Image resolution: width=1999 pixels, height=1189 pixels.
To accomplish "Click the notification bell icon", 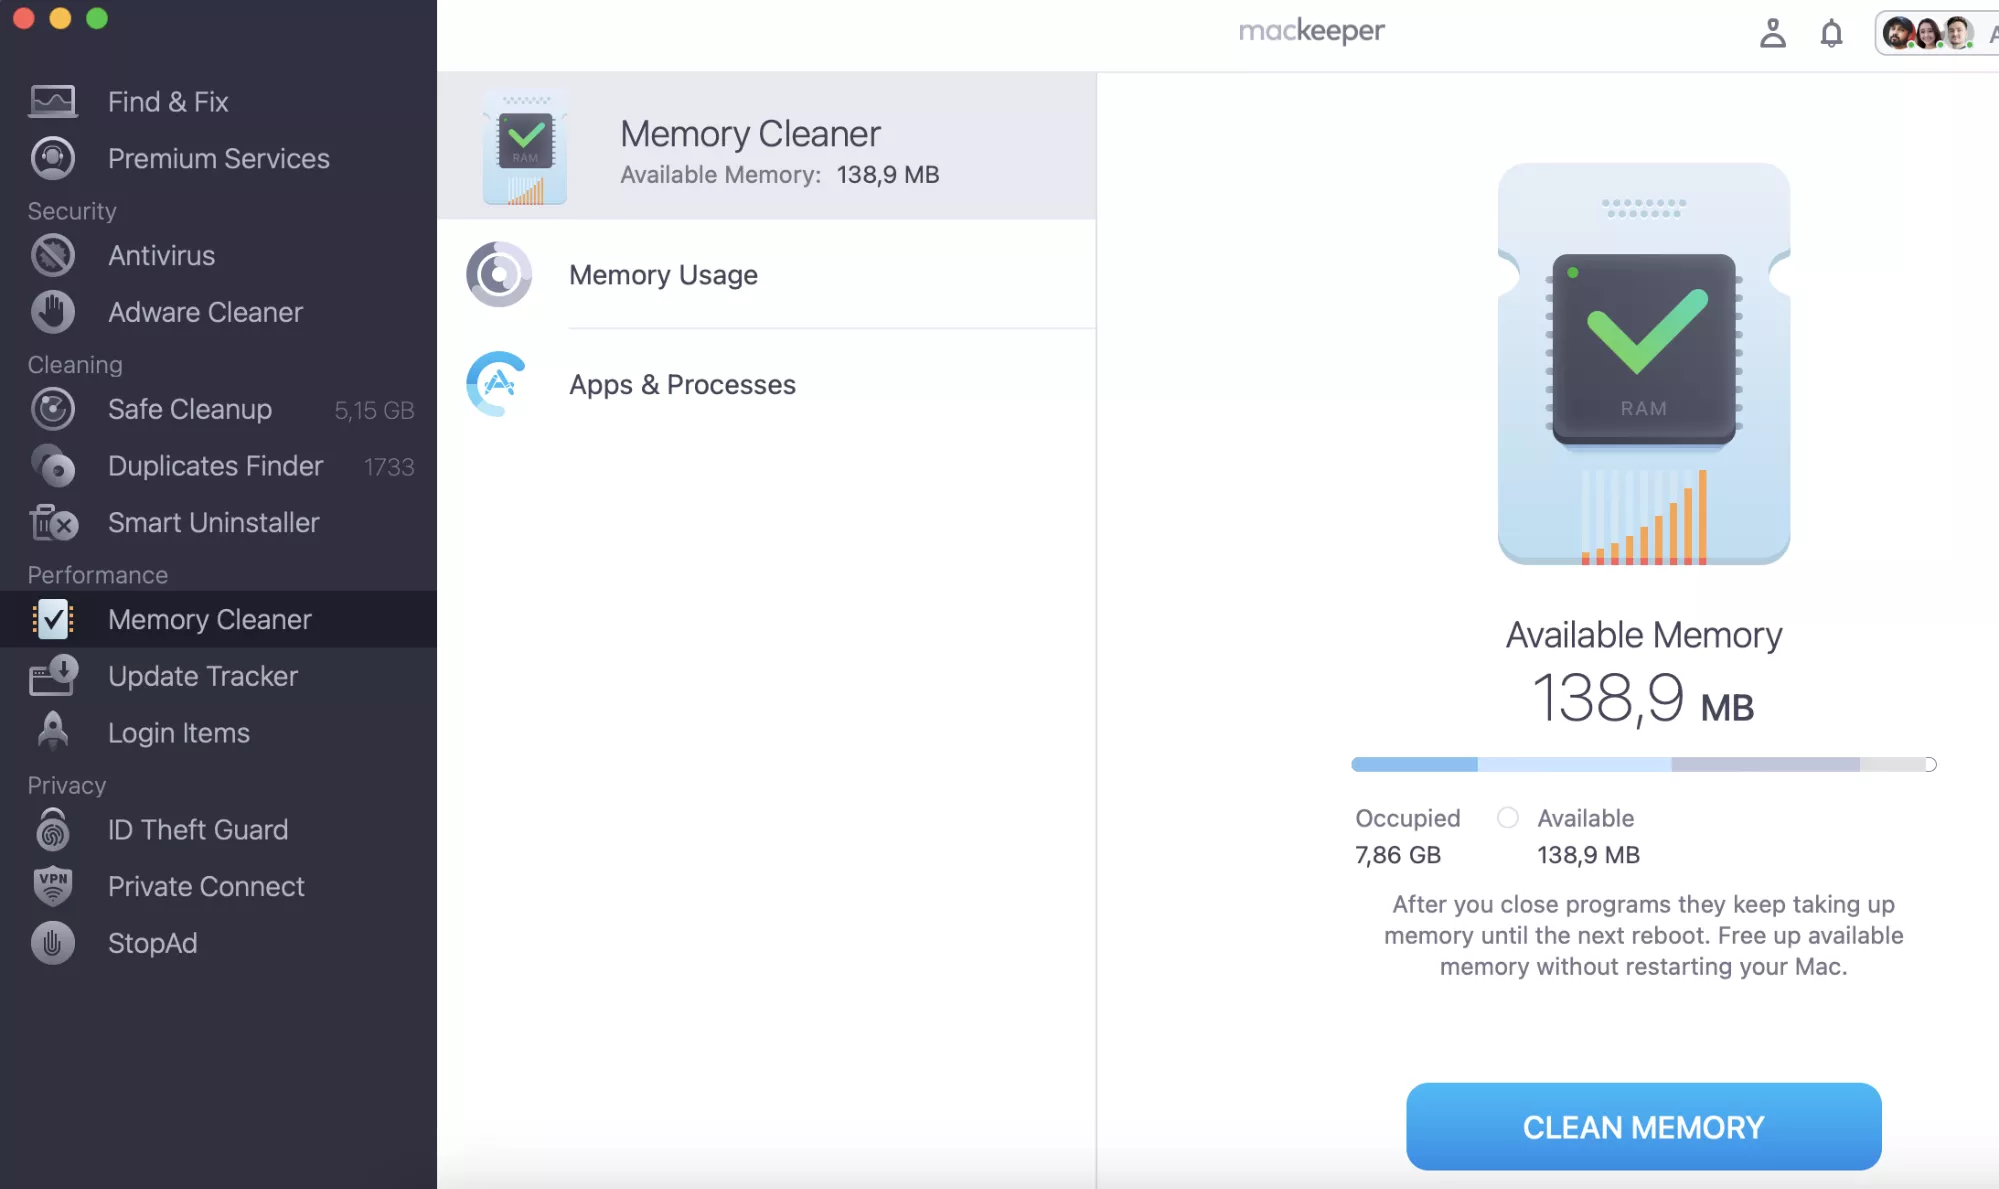I will coord(1833,33).
